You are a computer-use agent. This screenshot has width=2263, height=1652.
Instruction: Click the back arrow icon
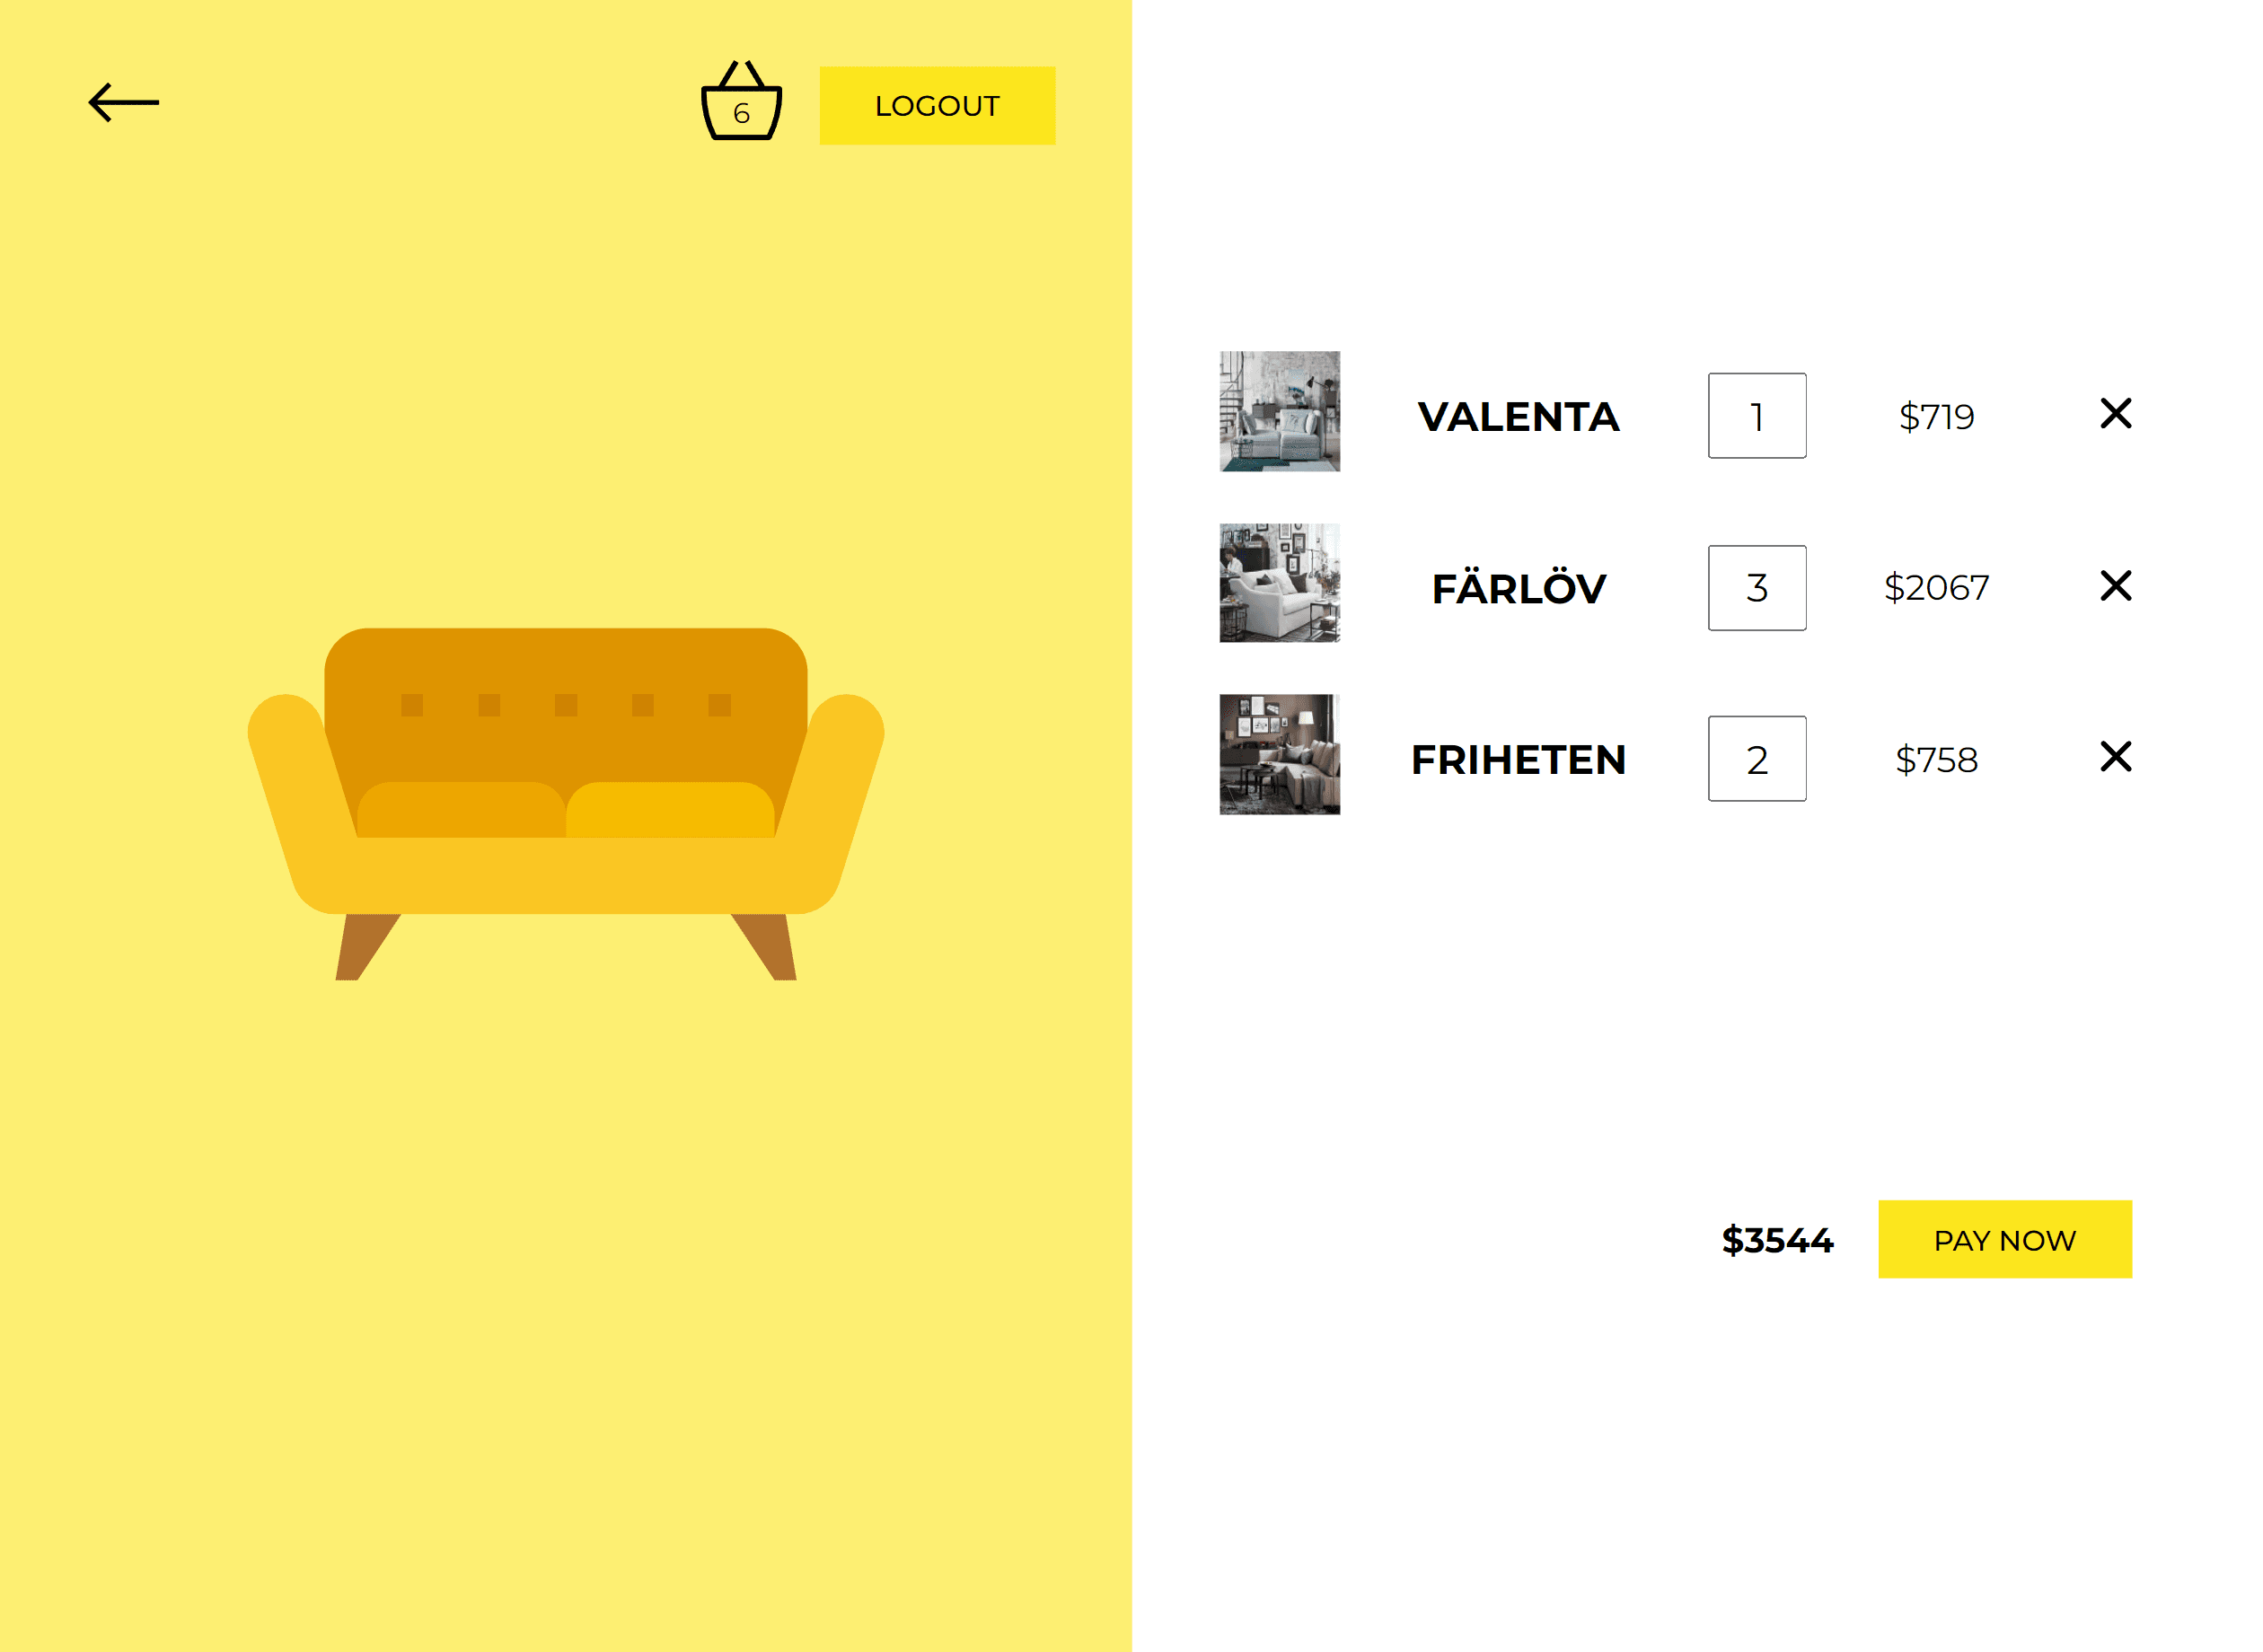(124, 103)
